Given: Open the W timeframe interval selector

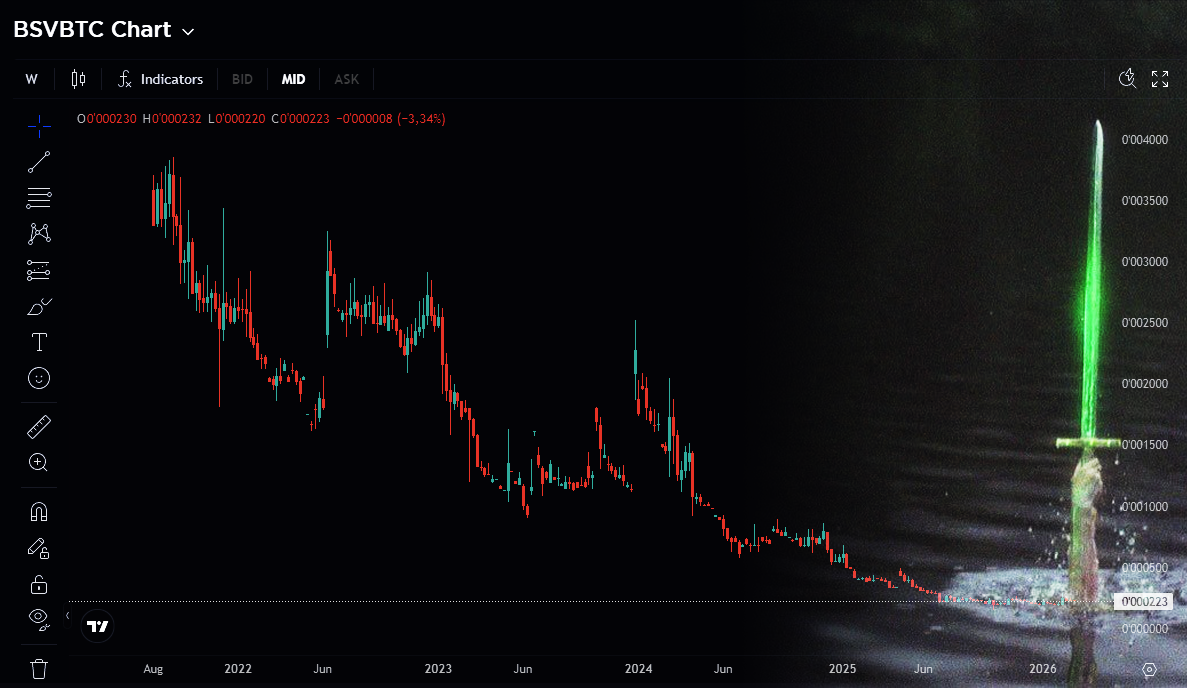Looking at the screenshot, I should [31, 79].
